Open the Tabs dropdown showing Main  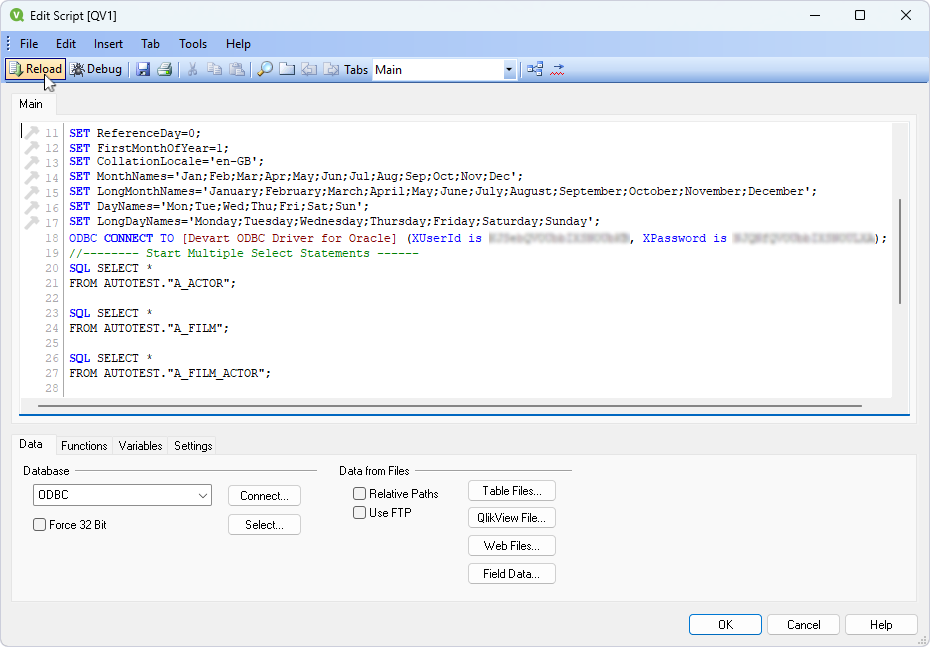pos(509,70)
